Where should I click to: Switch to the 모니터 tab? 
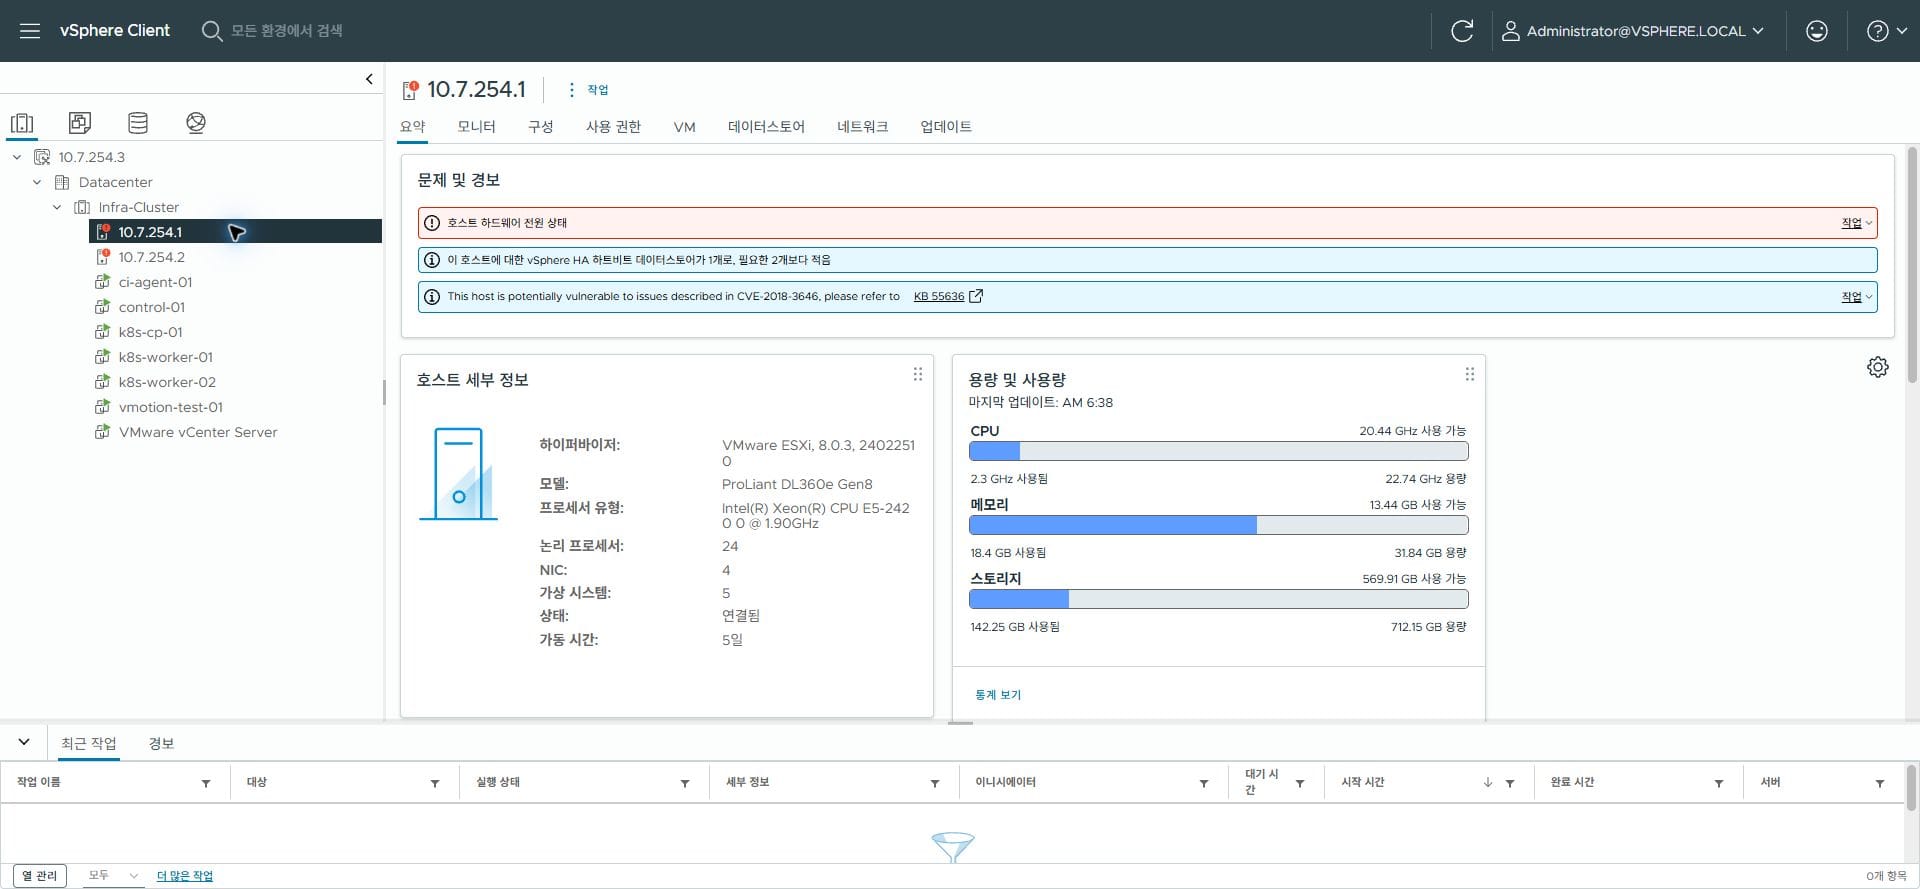click(x=476, y=127)
